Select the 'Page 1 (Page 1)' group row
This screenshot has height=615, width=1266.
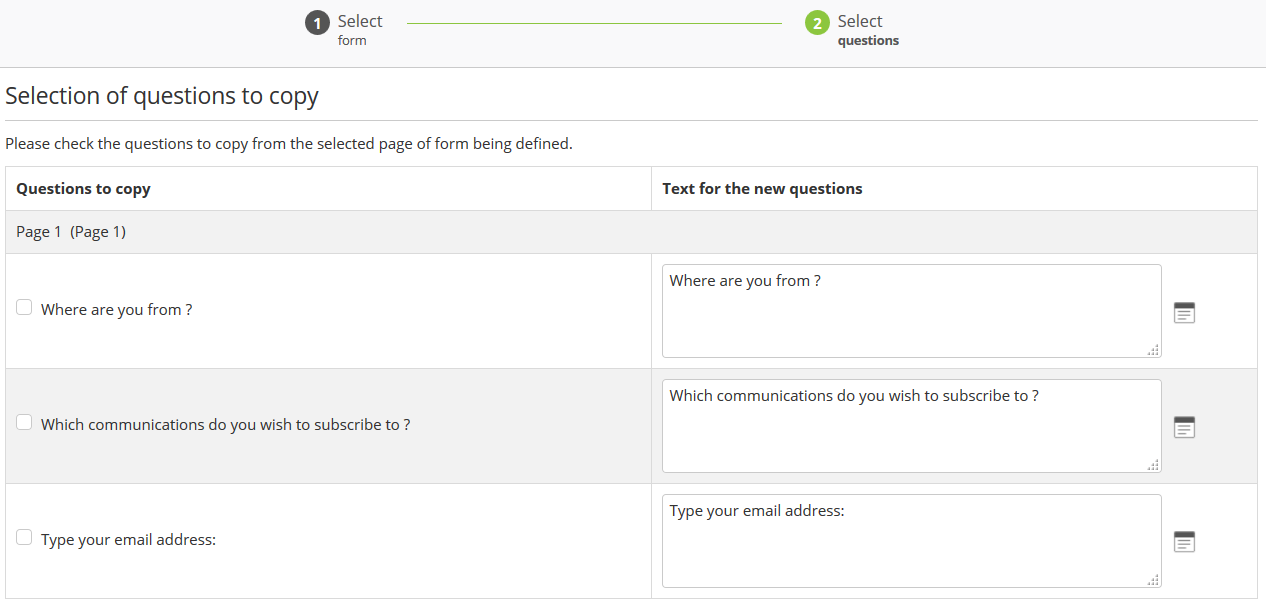(x=71, y=232)
